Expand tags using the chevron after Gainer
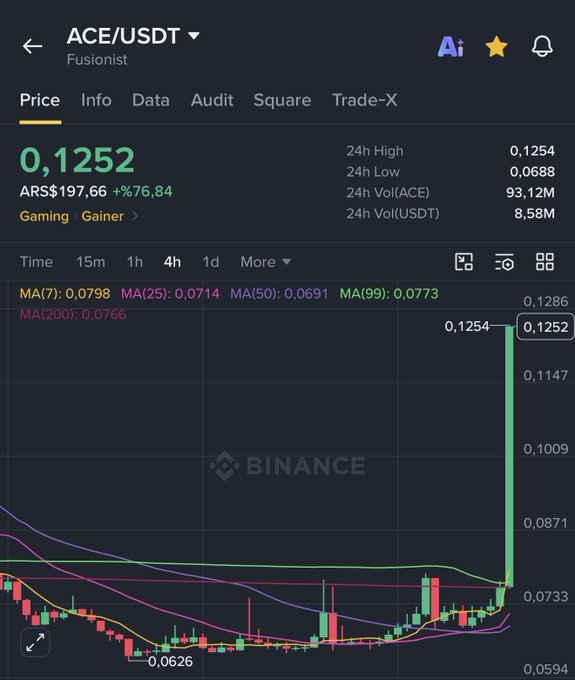The image size is (575, 680). click(x=135, y=216)
